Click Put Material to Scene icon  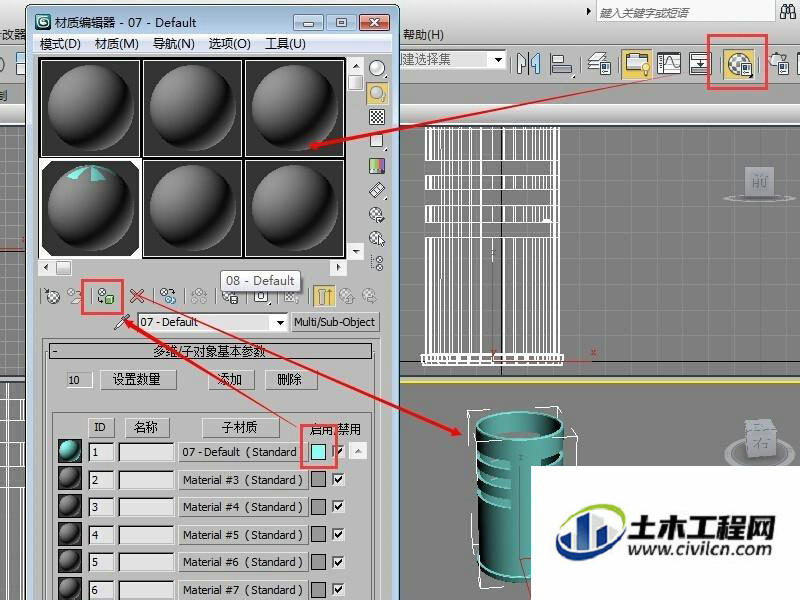76,296
